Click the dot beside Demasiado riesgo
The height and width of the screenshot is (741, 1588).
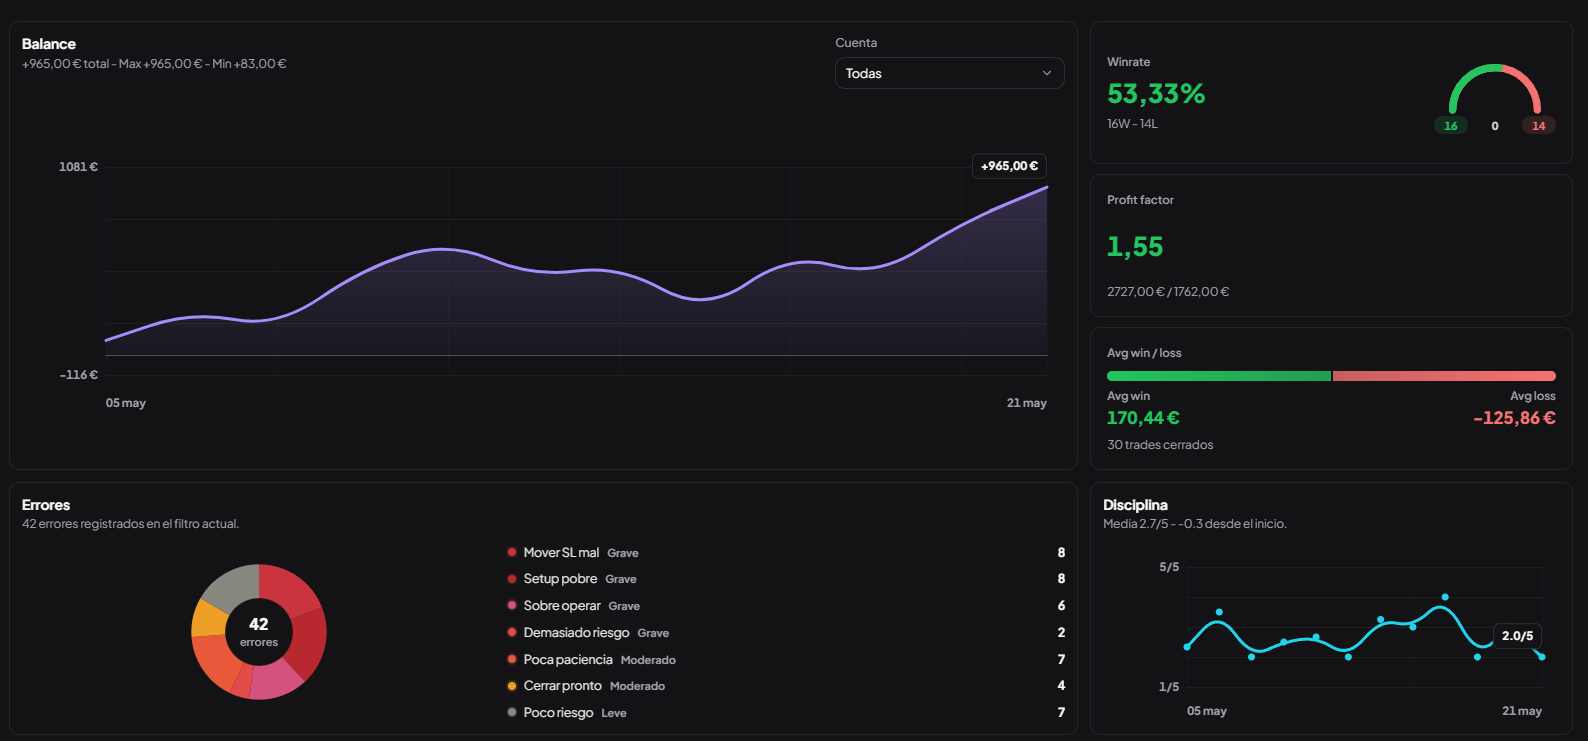(x=512, y=632)
